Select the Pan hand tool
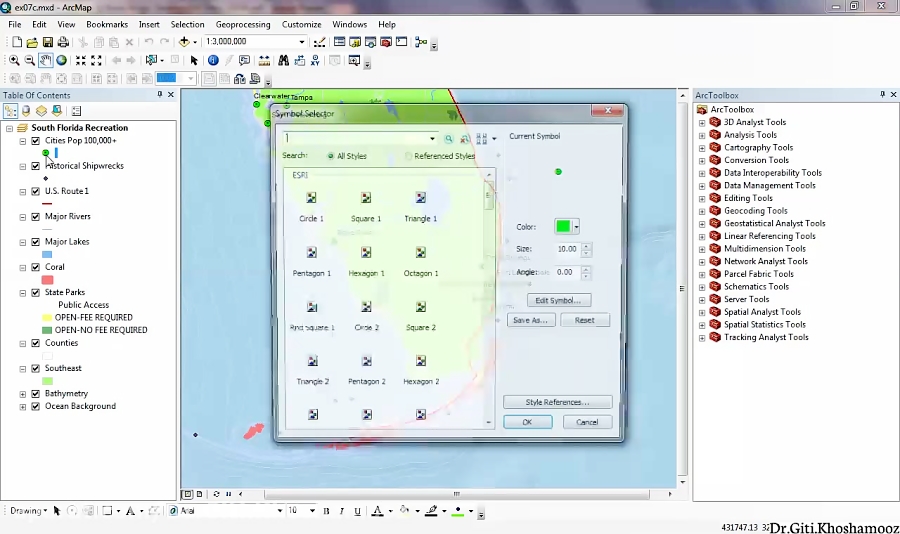 click(45, 60)
